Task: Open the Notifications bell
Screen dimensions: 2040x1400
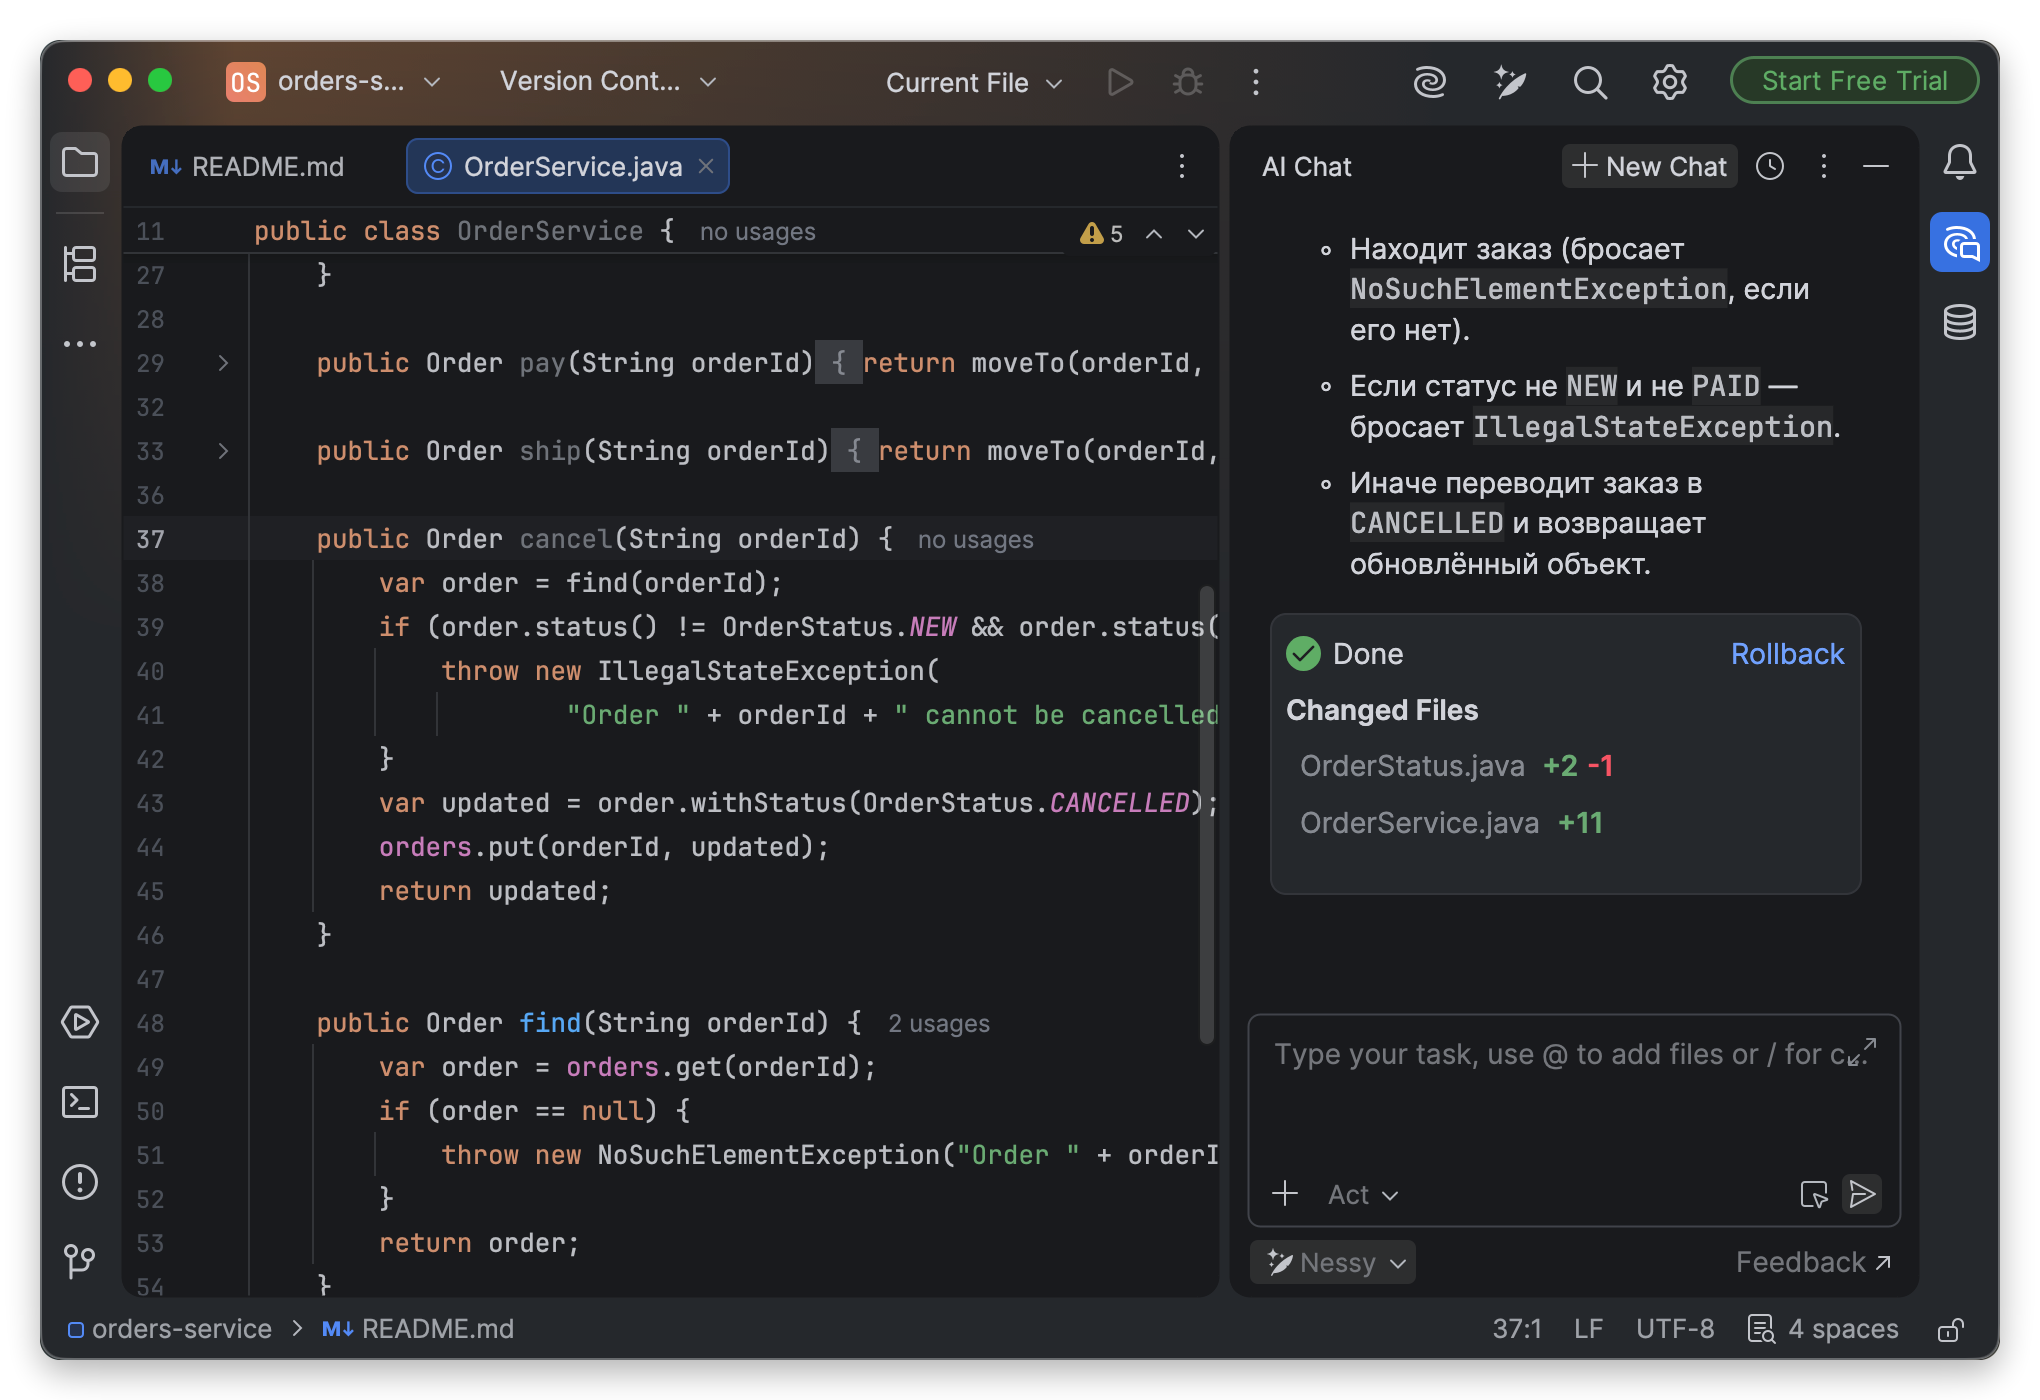Action: [x=1960, y=162]
